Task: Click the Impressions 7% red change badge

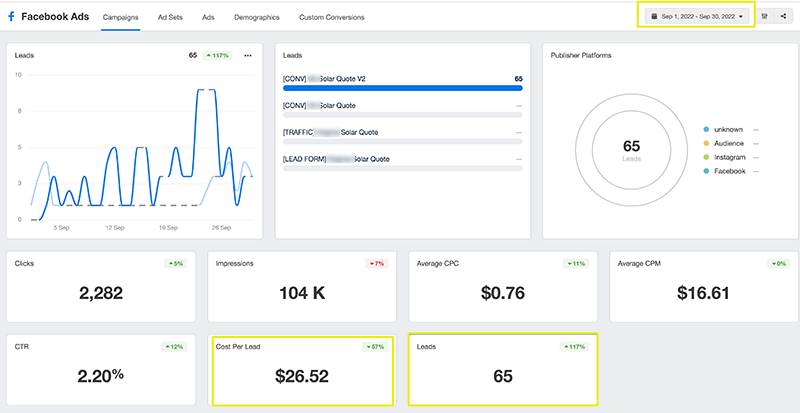Action: click(x=377, y=264)
